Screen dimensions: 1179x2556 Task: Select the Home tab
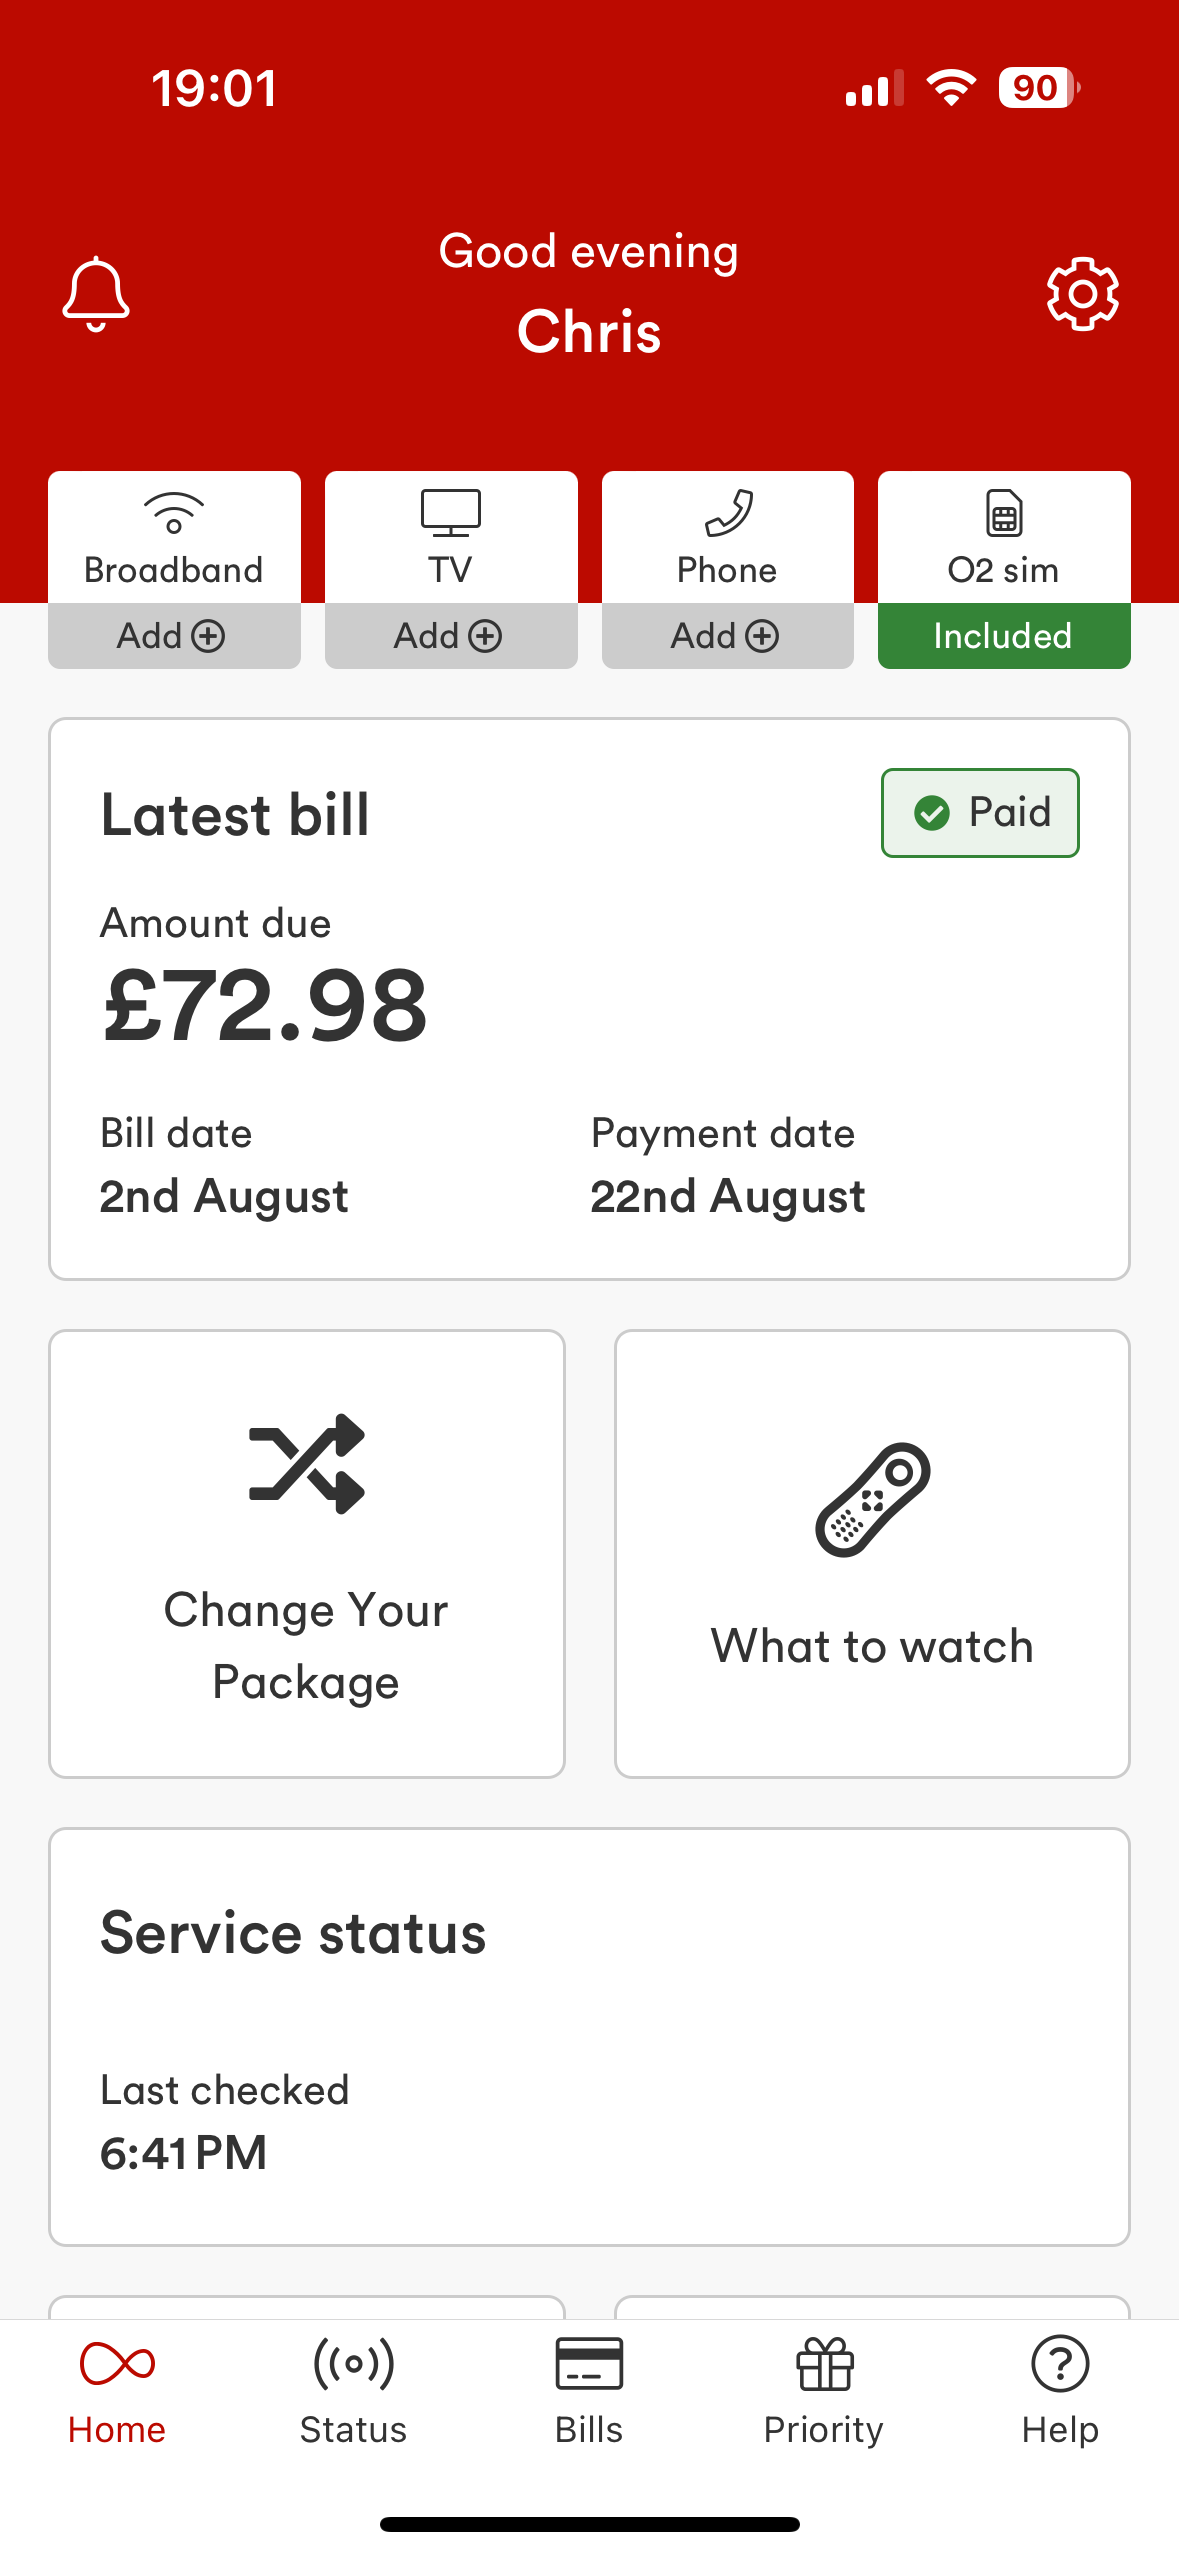(x=117, y=2392)
